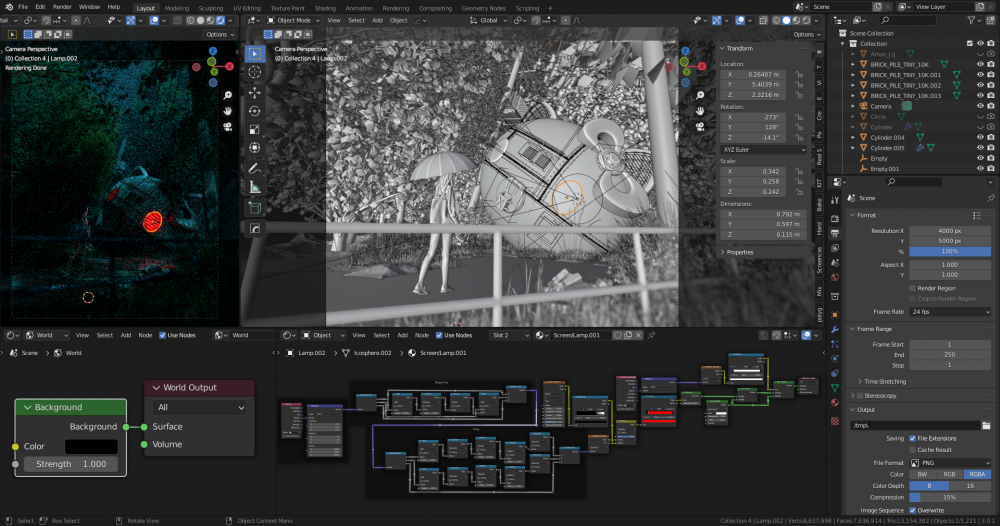Select the Rotate tool in viewport toolbar

(x=255, y=110)
